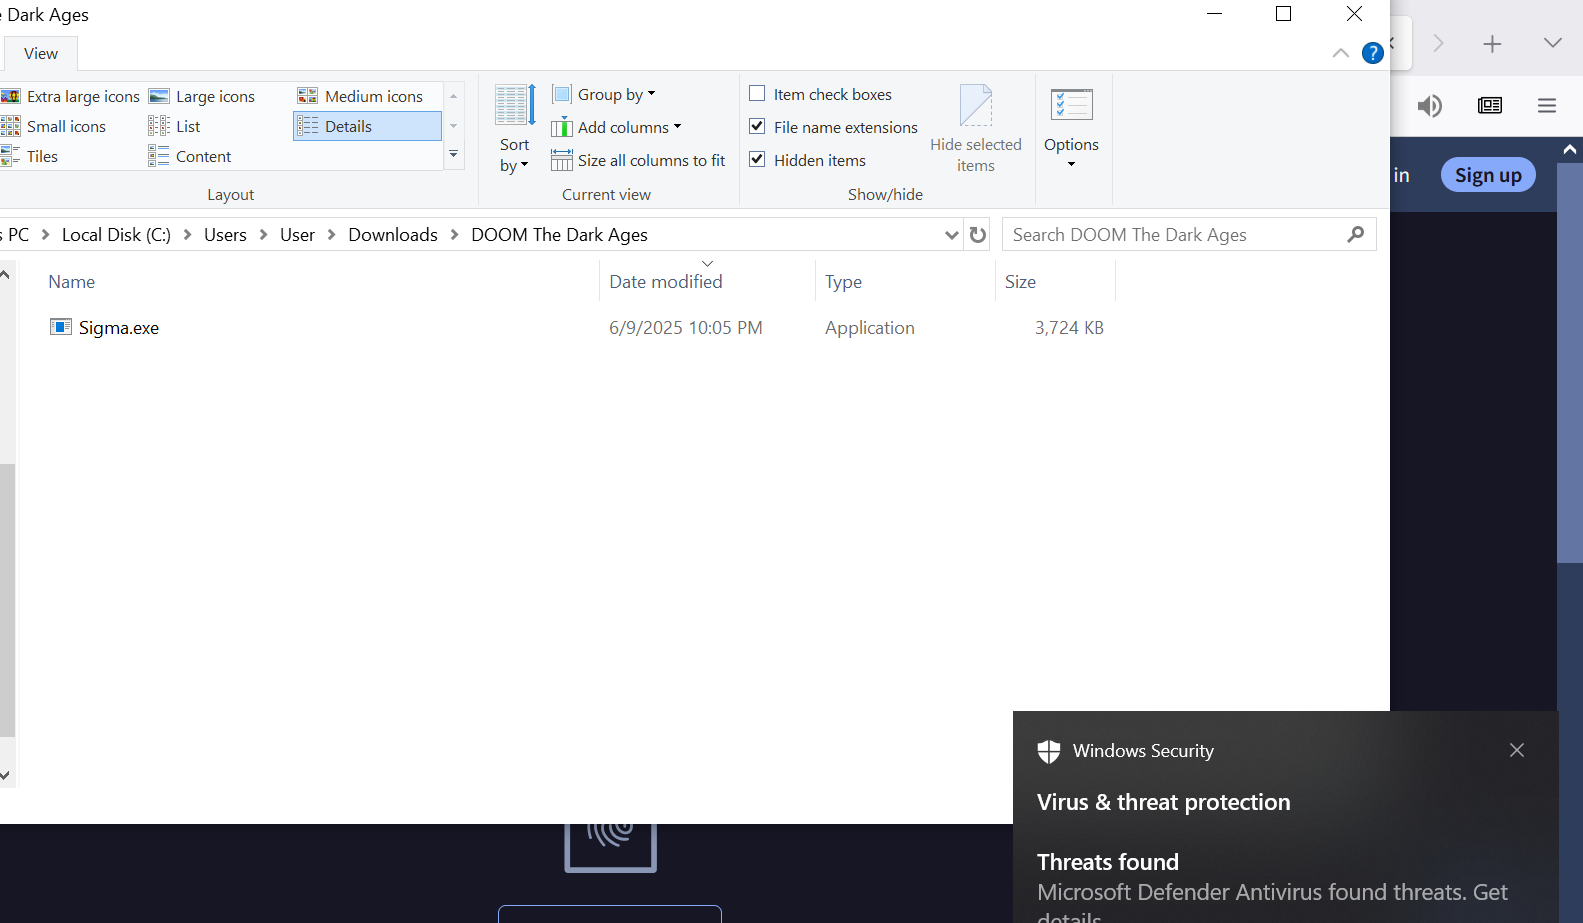Go to Users folder breadcrumb
This screenshot has width=1583, height=923.
click(x=225, y=235)
